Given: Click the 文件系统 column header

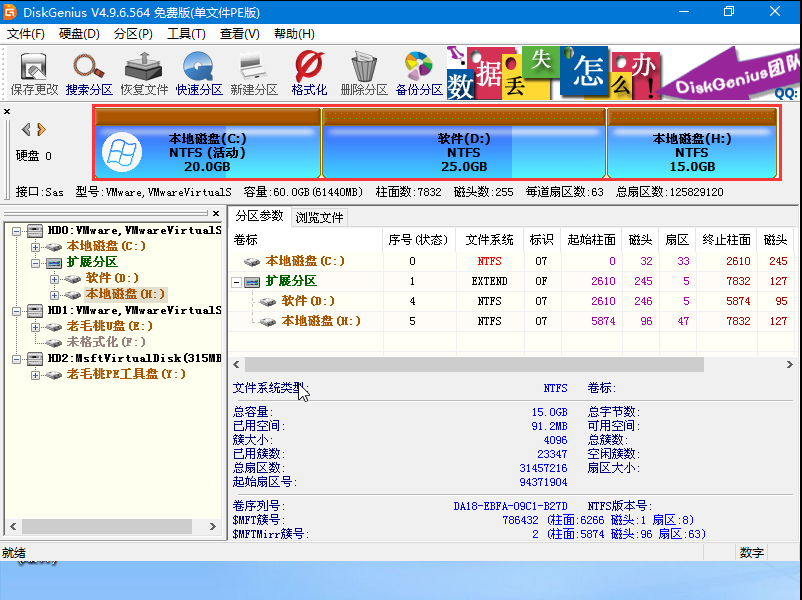Looking at the screenshot, I should coord(489,240).
